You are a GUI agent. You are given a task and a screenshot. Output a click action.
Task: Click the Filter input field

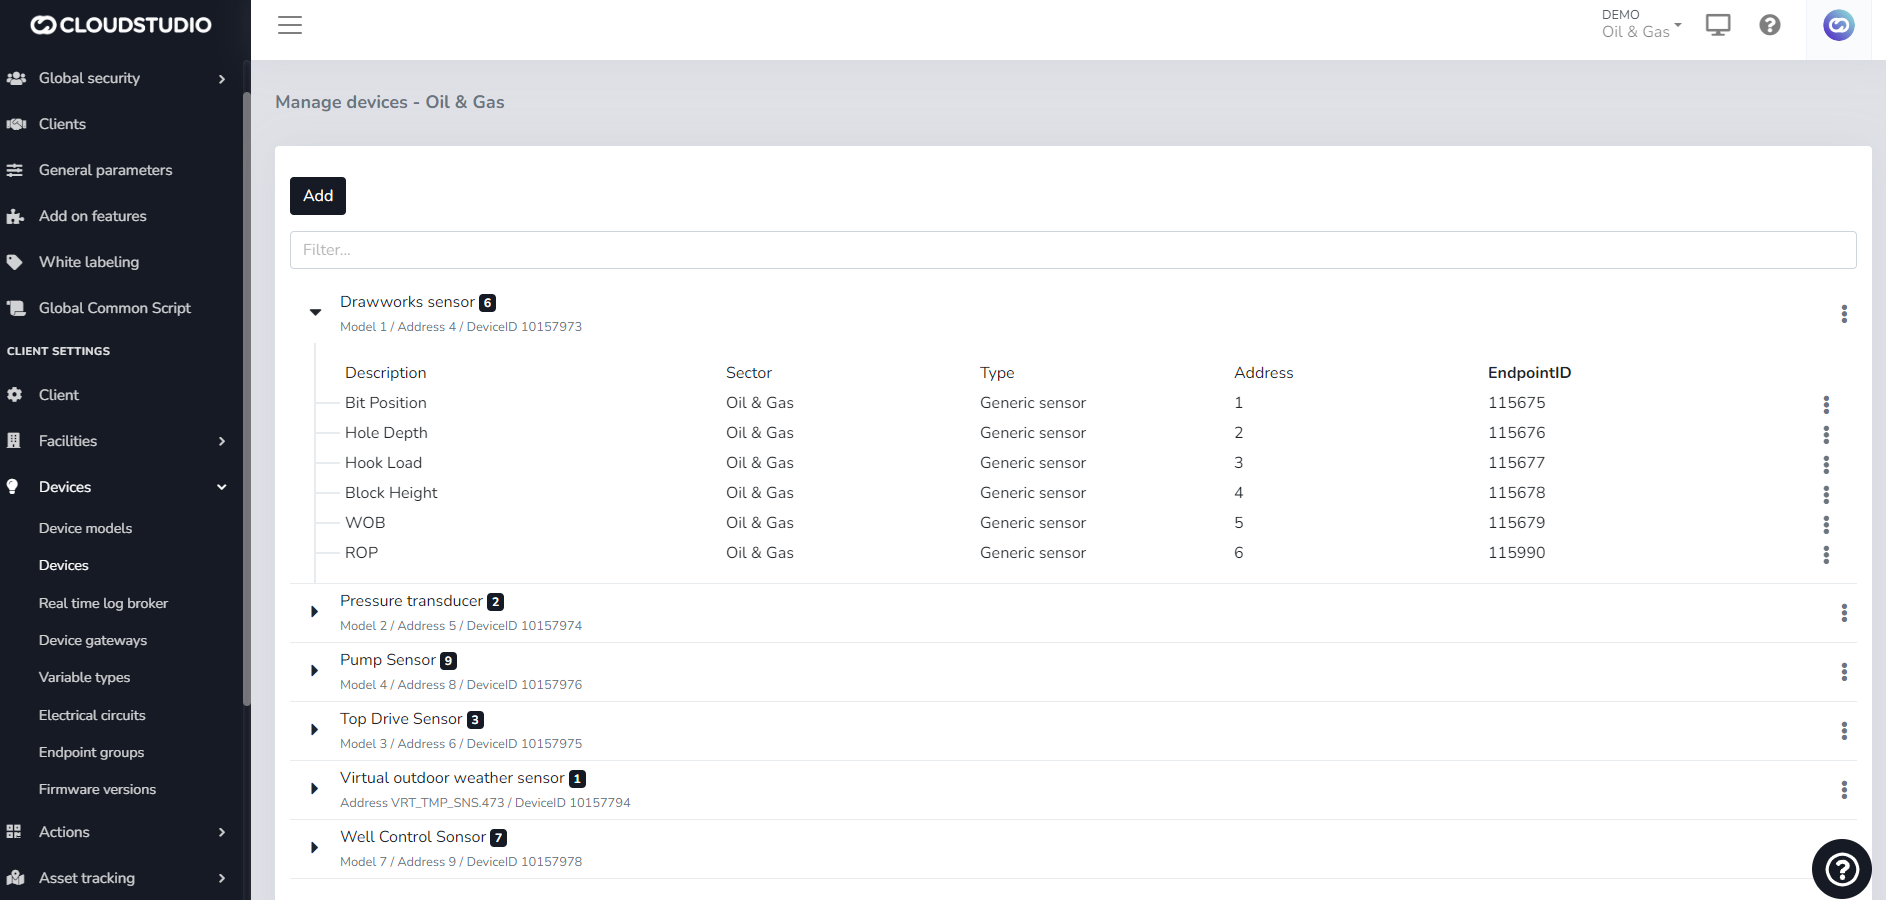pos(1072,250)
